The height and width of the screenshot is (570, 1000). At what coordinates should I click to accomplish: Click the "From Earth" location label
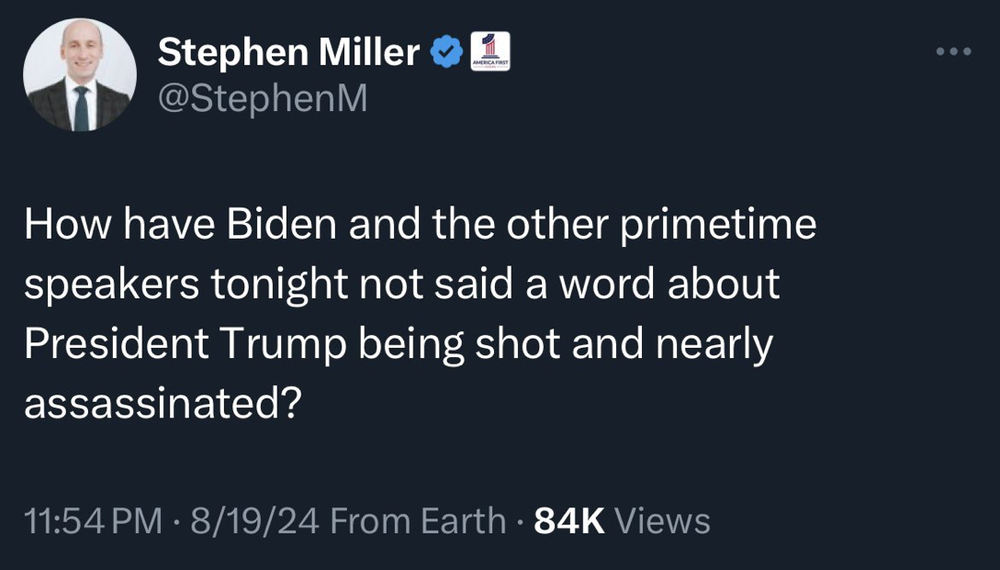tap(418, 521)
